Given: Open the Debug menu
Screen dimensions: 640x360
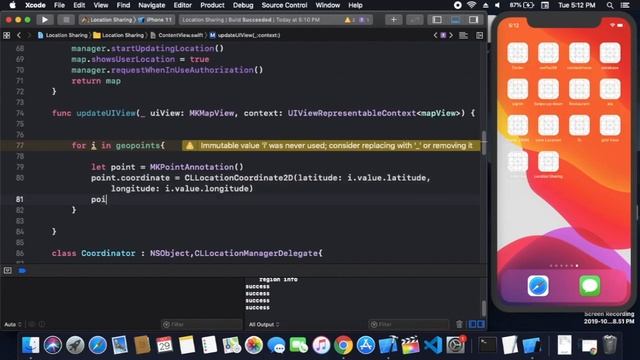Looking at the screenshot, I should tap(243, 5).
